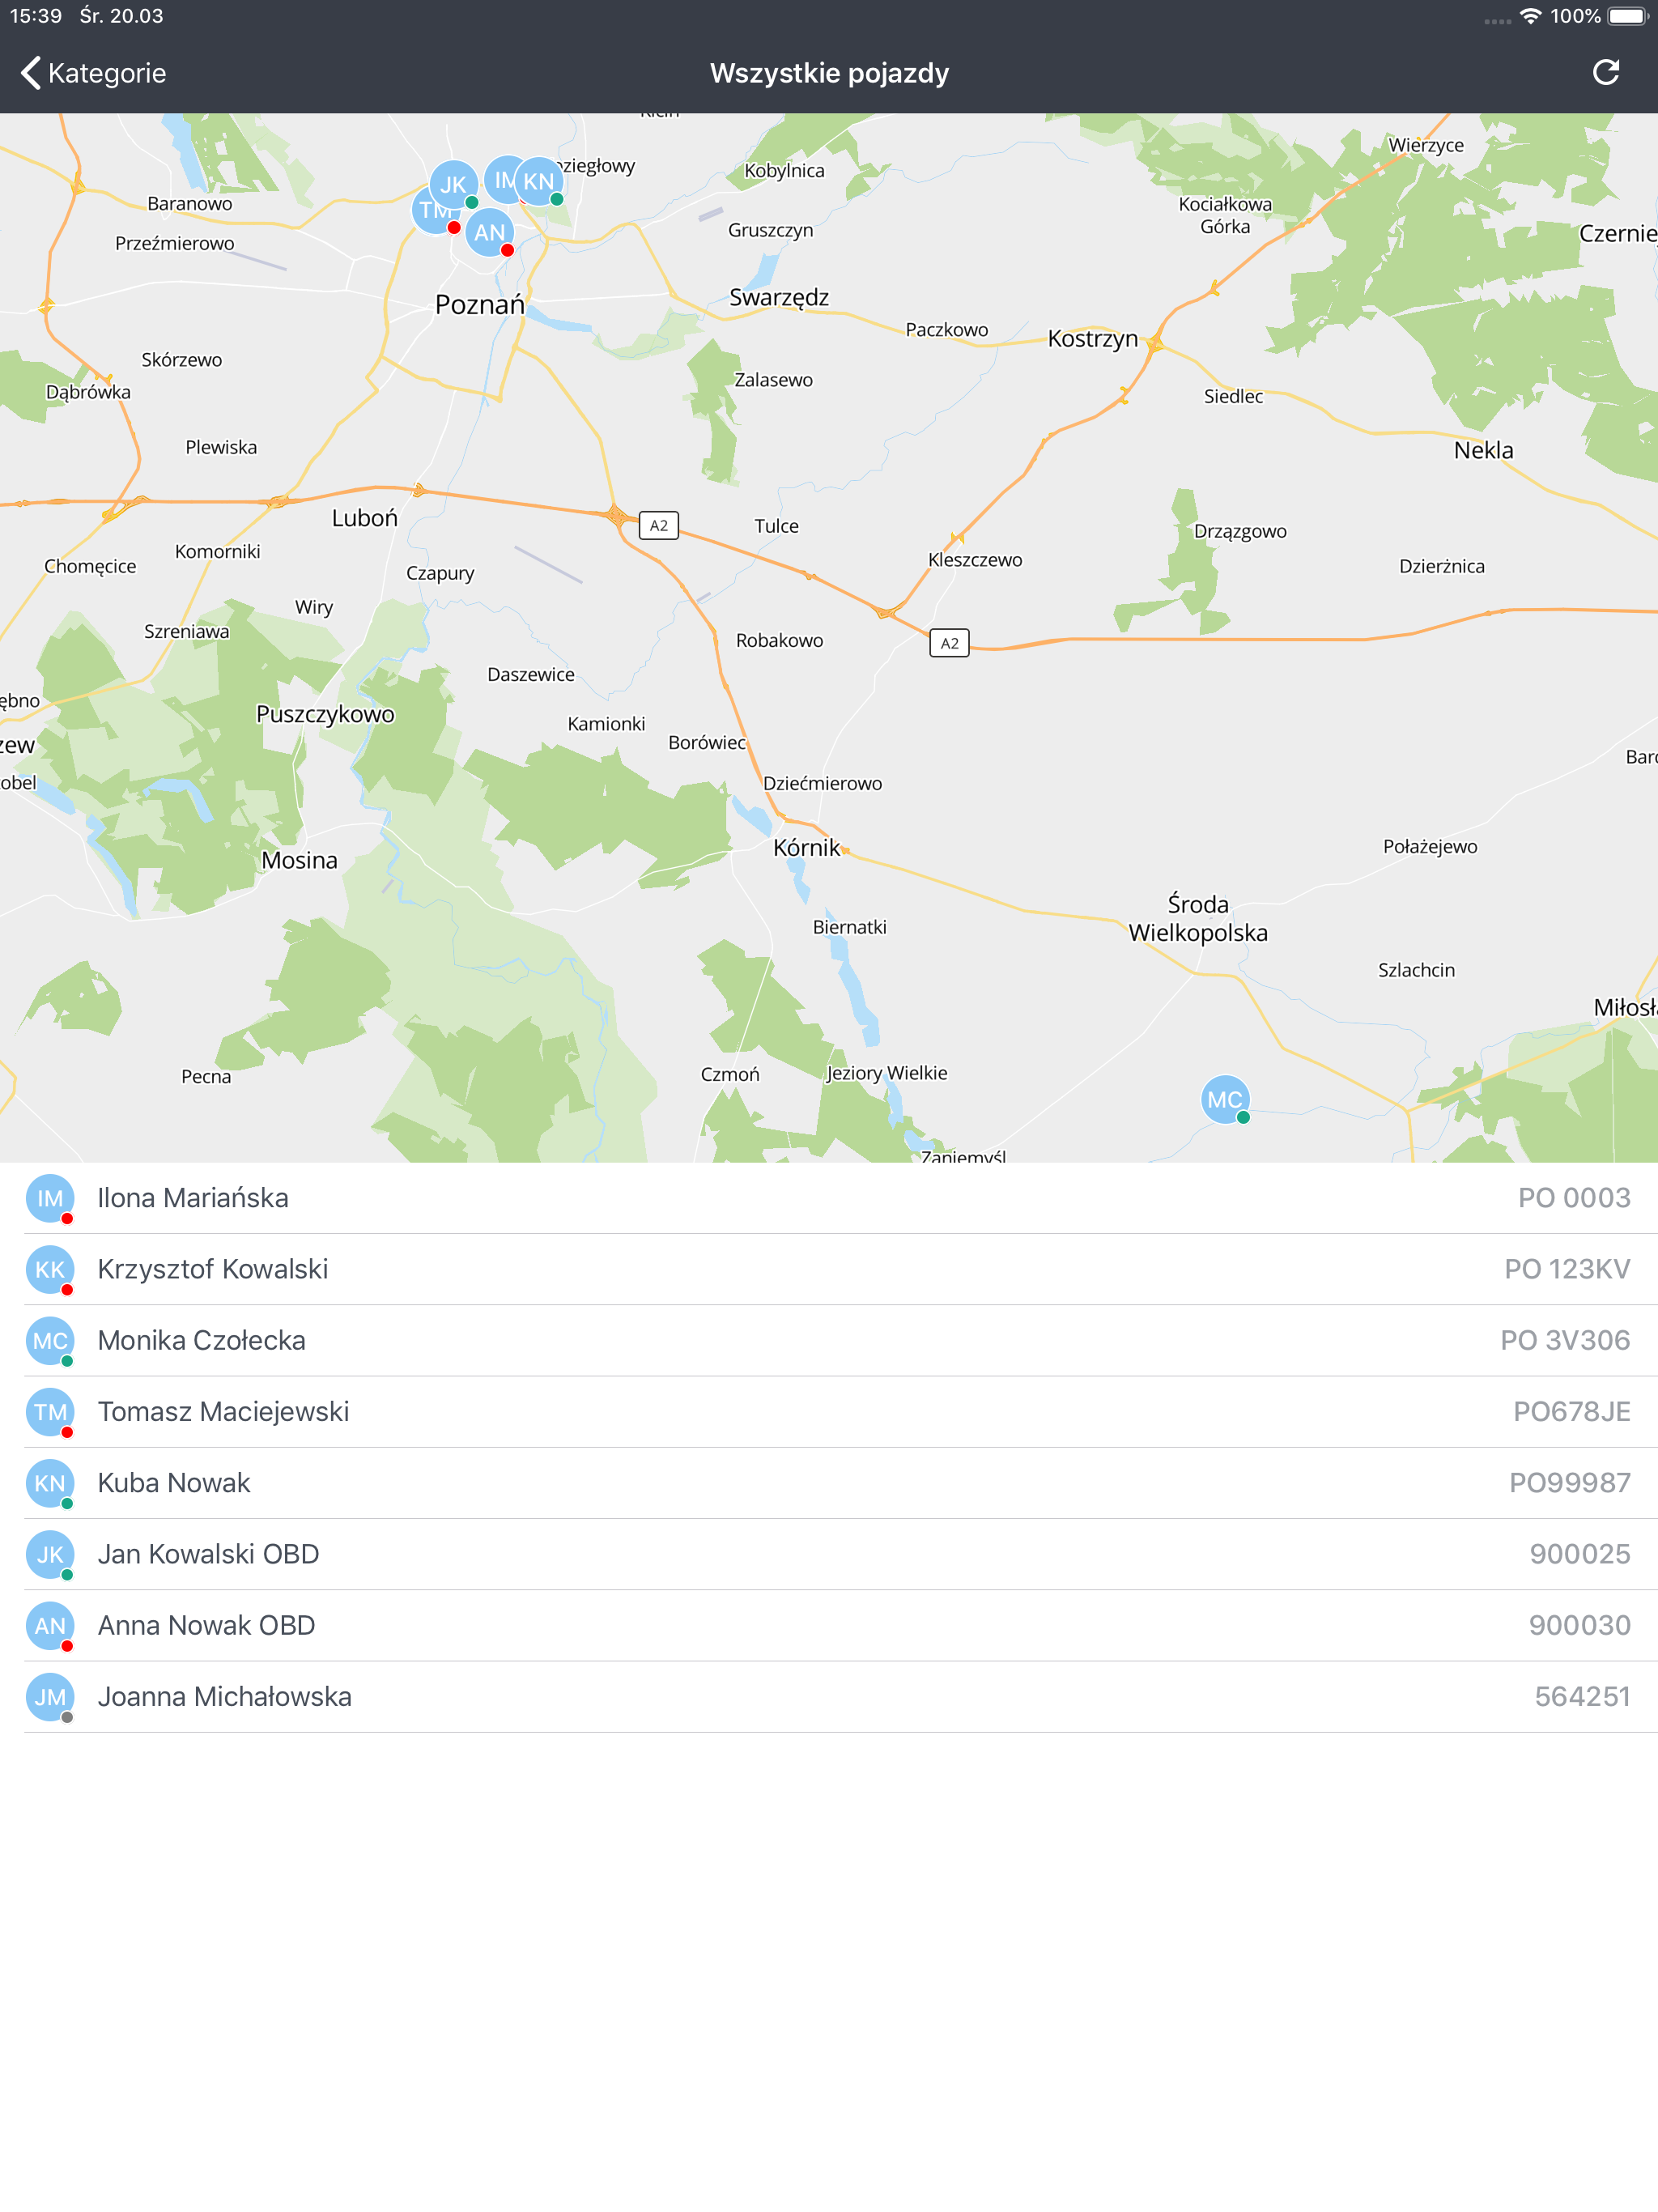The height and width of the screenshot is (2212, 1658).
Task: Tap the refresh icon in header
Action: pos(1605,73)
